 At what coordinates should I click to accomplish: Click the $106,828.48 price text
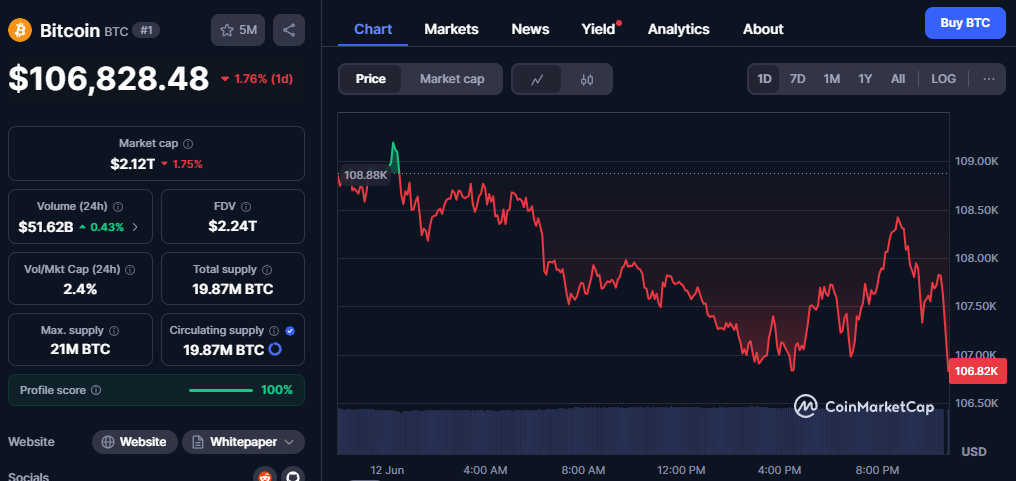(109, 79)
